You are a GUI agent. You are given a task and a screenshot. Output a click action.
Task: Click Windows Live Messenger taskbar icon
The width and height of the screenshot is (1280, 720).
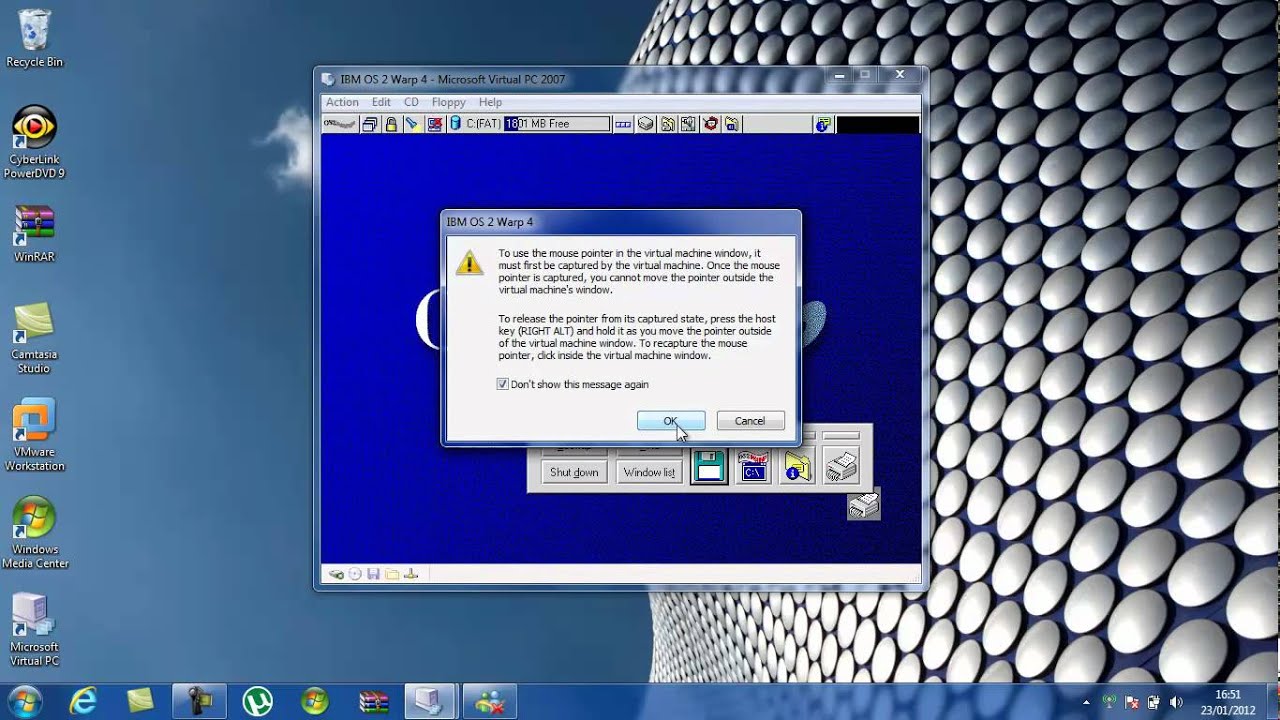(x=490, y=701)
